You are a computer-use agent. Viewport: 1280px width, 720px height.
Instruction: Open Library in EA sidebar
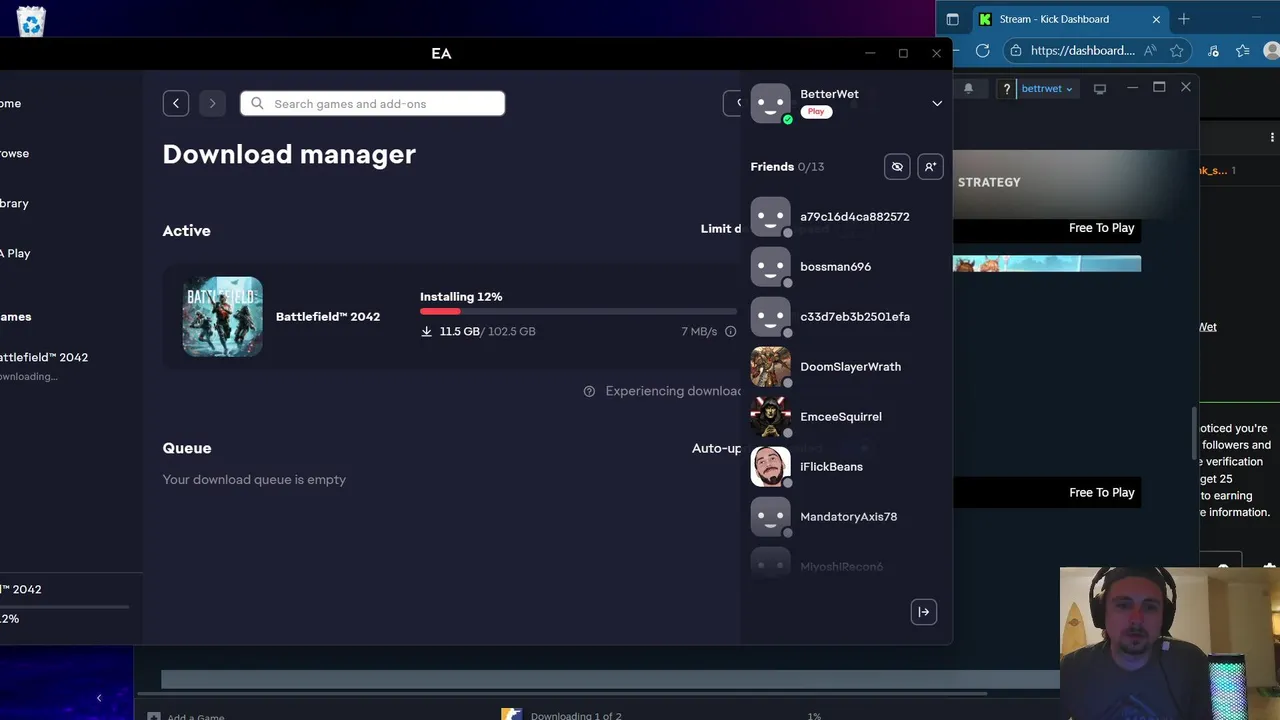click(14, 203)
